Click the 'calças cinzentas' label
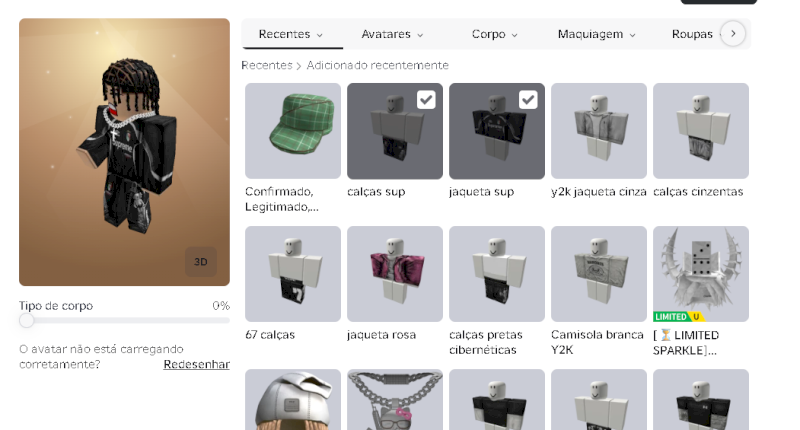Viewport: 800px width, 430px height. [x=698, y=192]
